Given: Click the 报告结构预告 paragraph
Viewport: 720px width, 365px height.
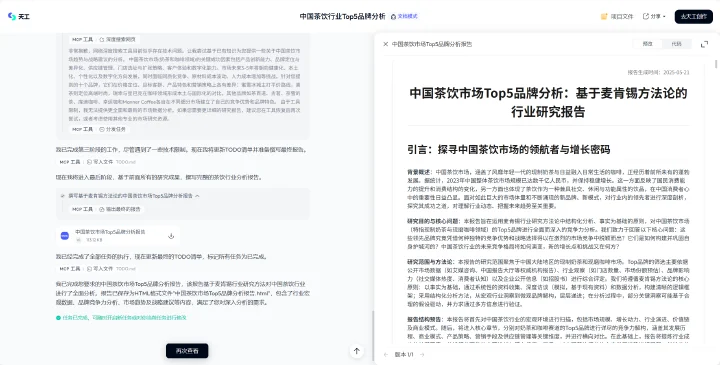Looking at the screenshot, I should (548, 330).
